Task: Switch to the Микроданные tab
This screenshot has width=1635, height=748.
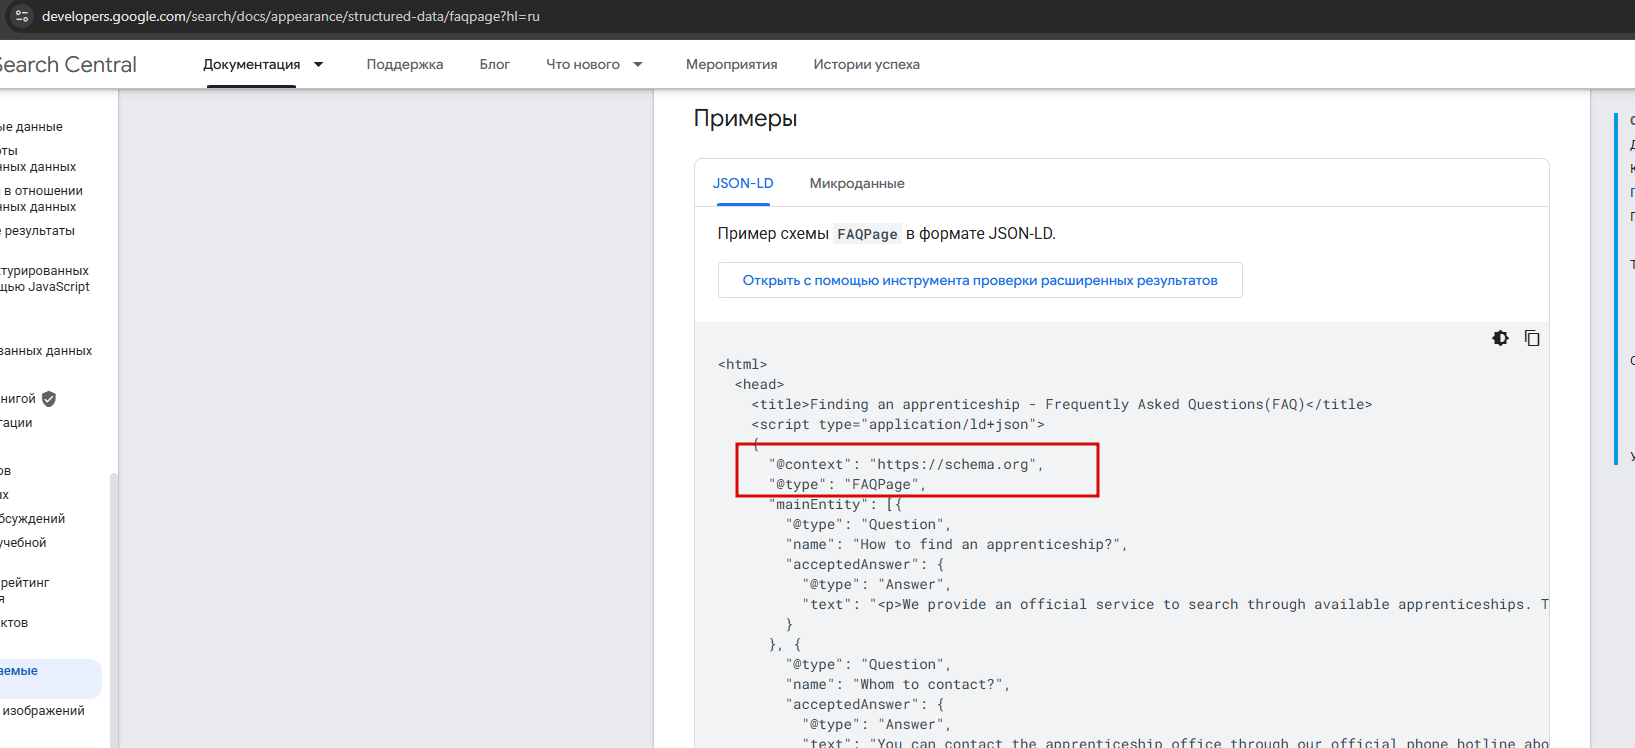Action: point(856,184)
